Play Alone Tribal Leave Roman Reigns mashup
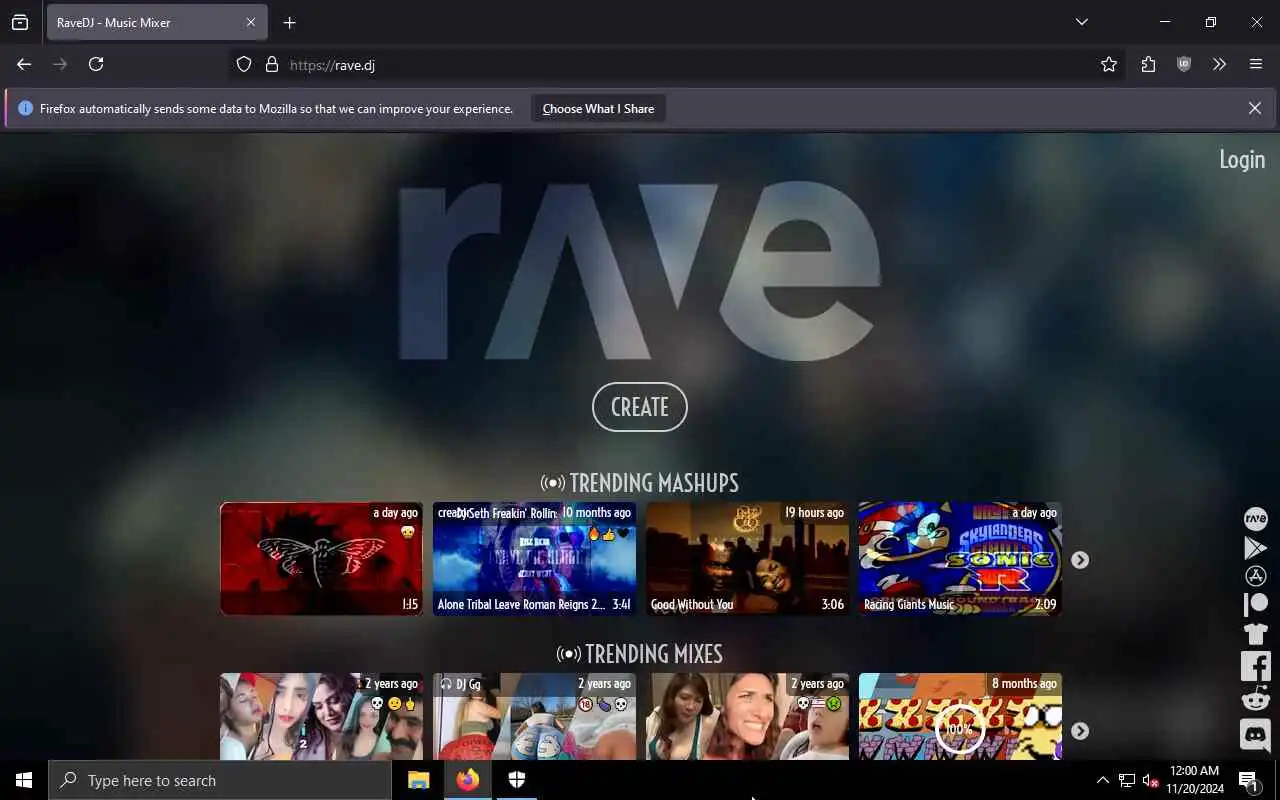 534,559
